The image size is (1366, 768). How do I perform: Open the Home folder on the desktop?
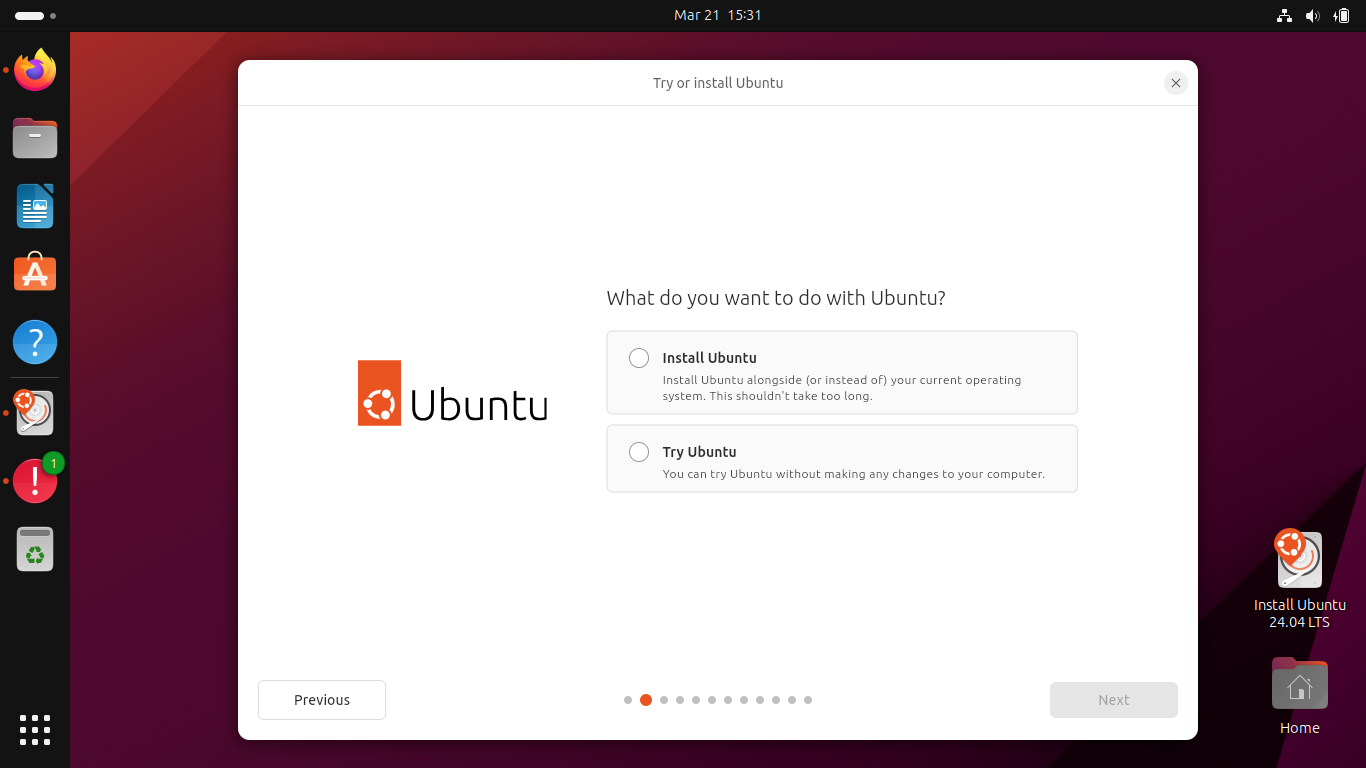tap(1299, 683)
